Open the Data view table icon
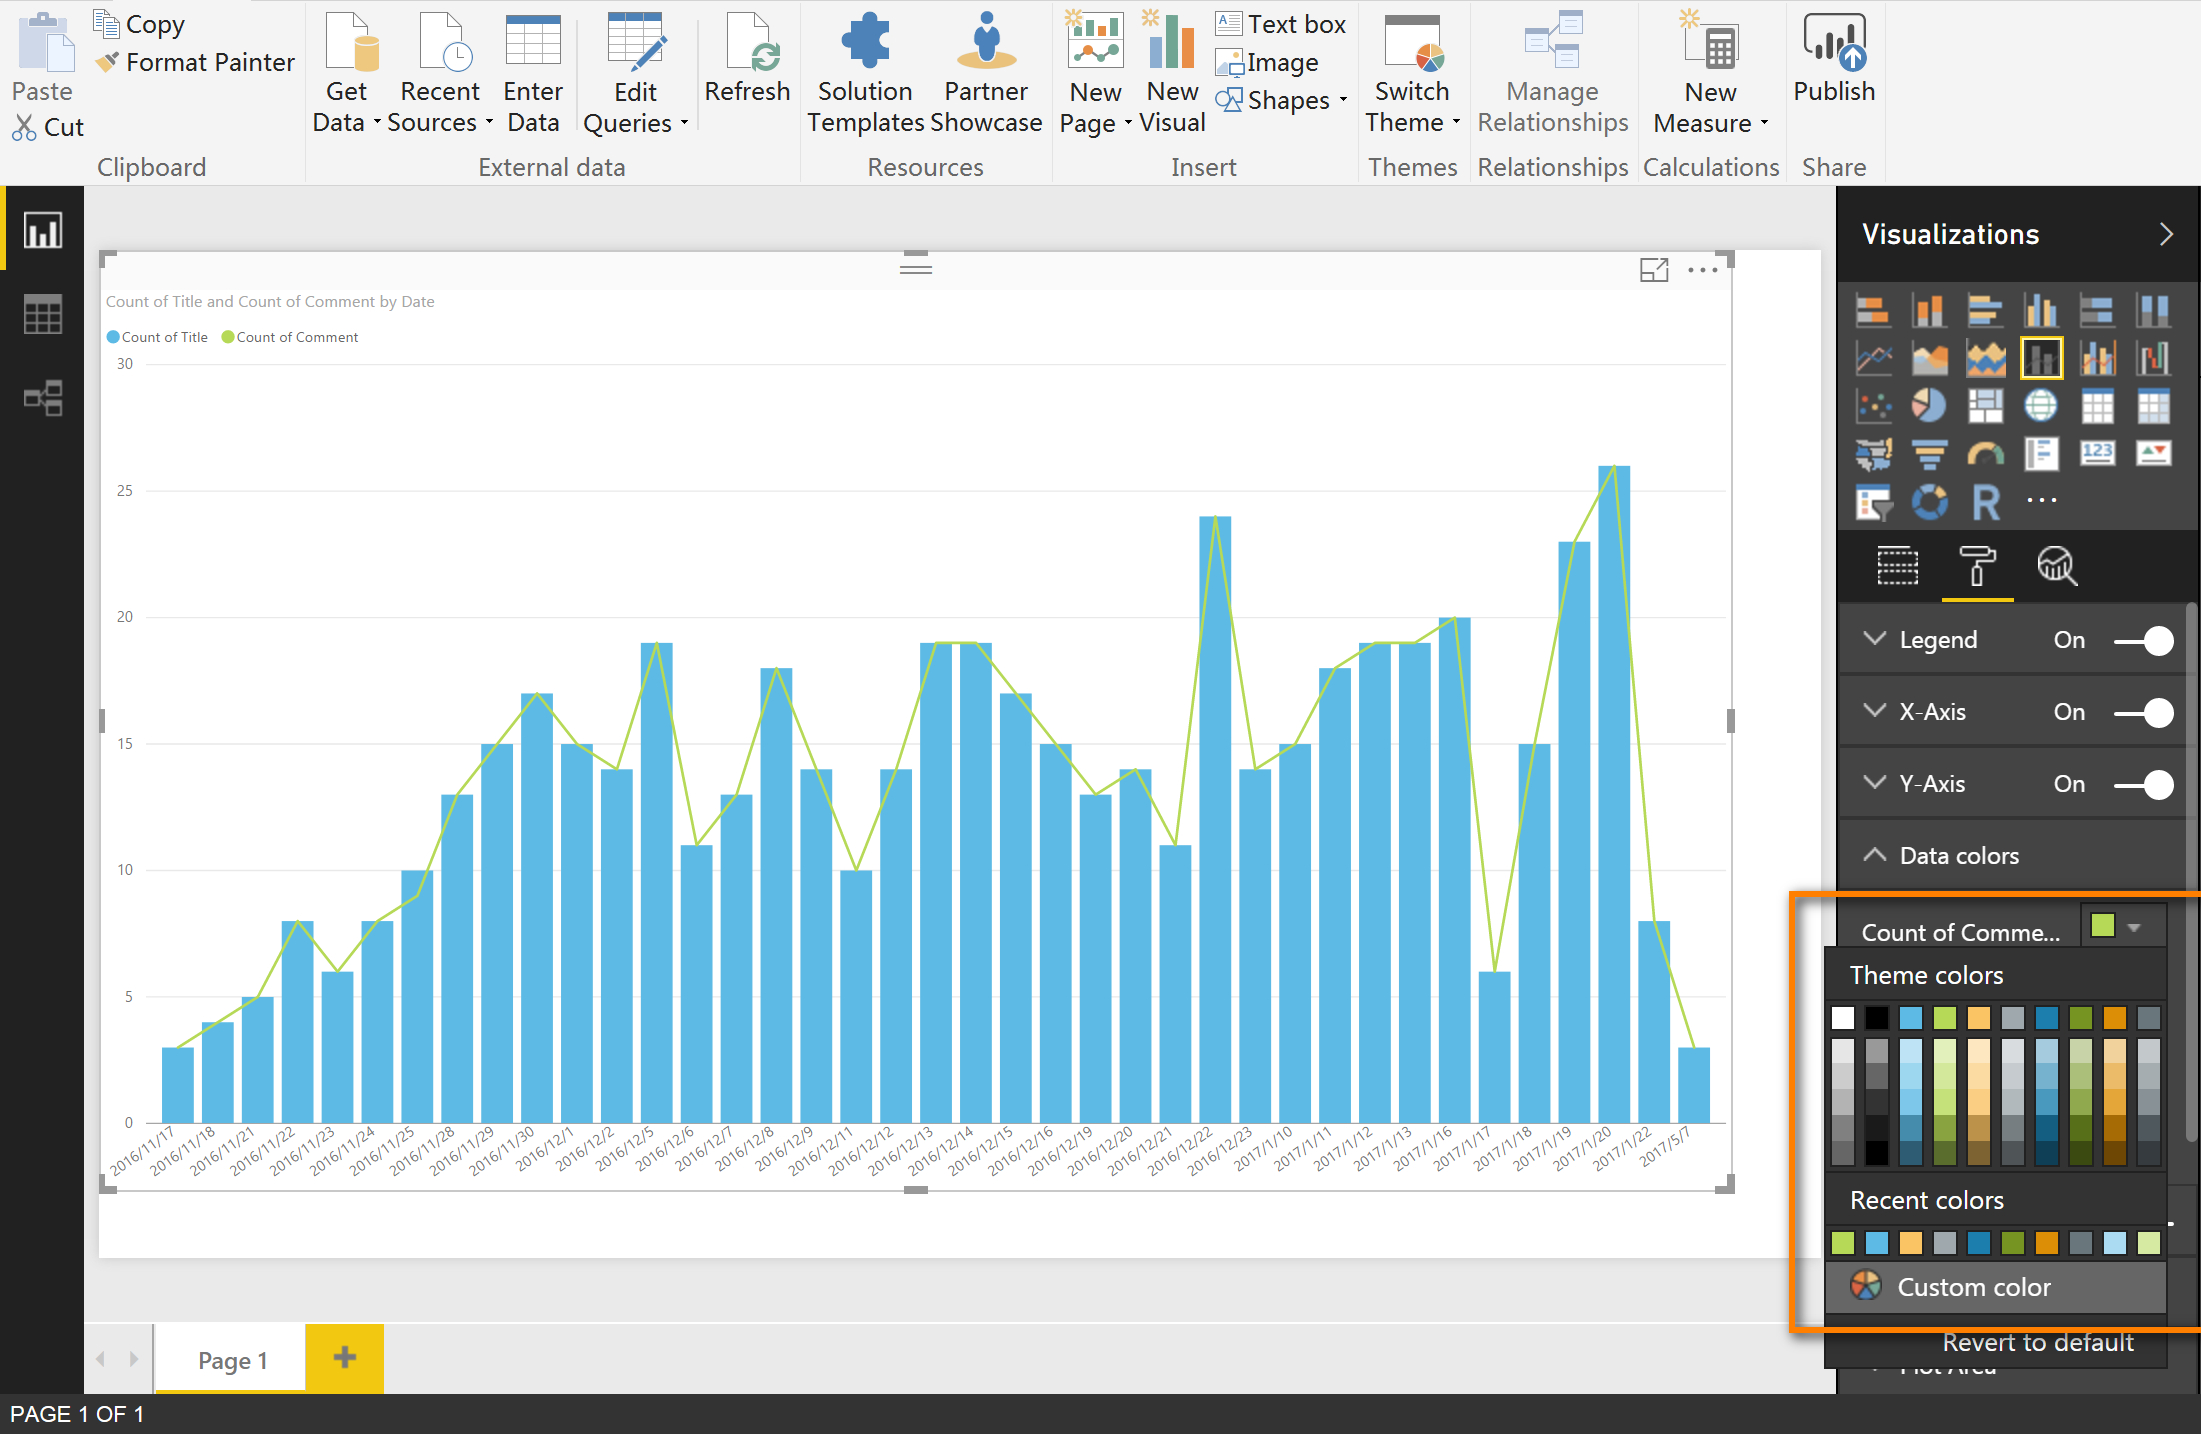This screenshot has width=2201, height=1434. [43, 314]
